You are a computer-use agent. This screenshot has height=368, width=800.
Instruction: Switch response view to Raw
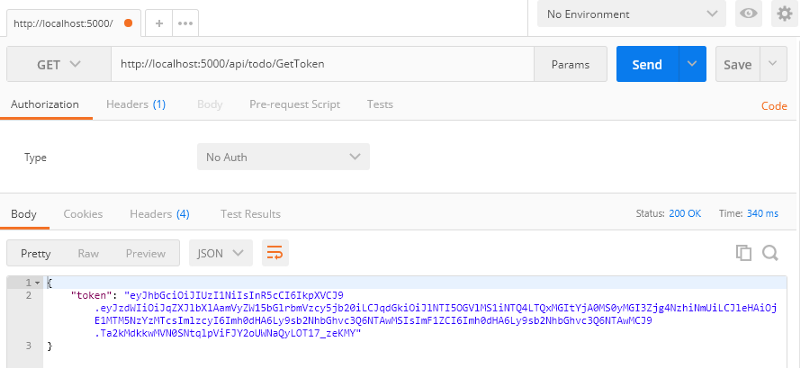tap(88, 253)
